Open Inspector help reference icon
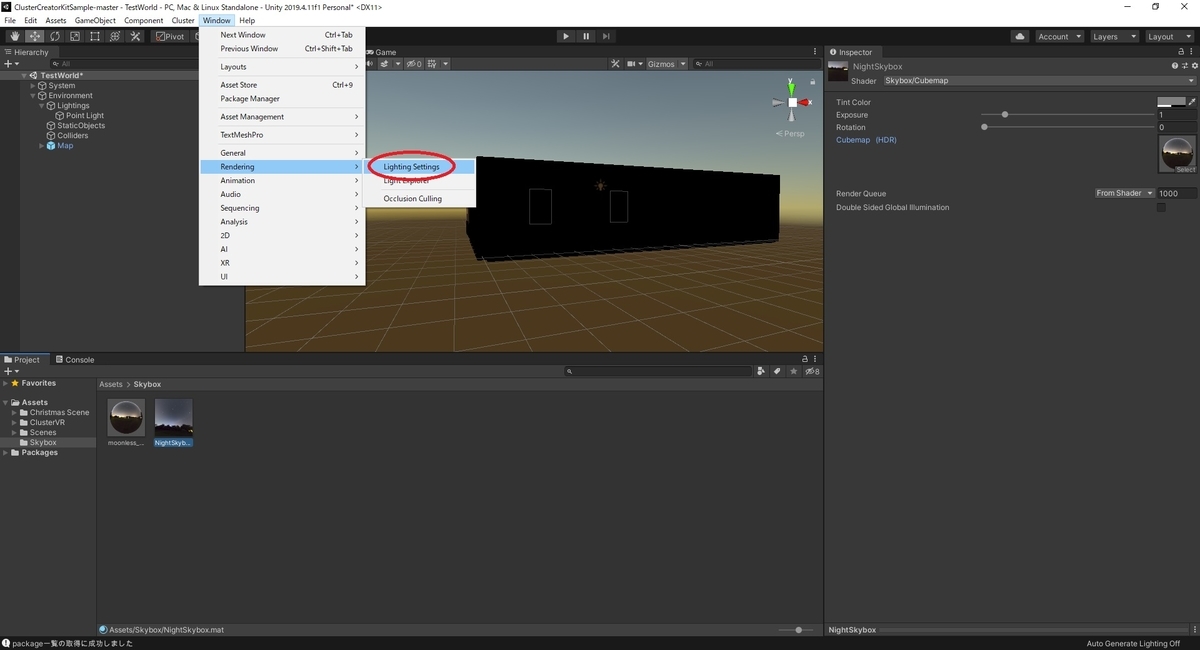 [x=1174, y=66]
